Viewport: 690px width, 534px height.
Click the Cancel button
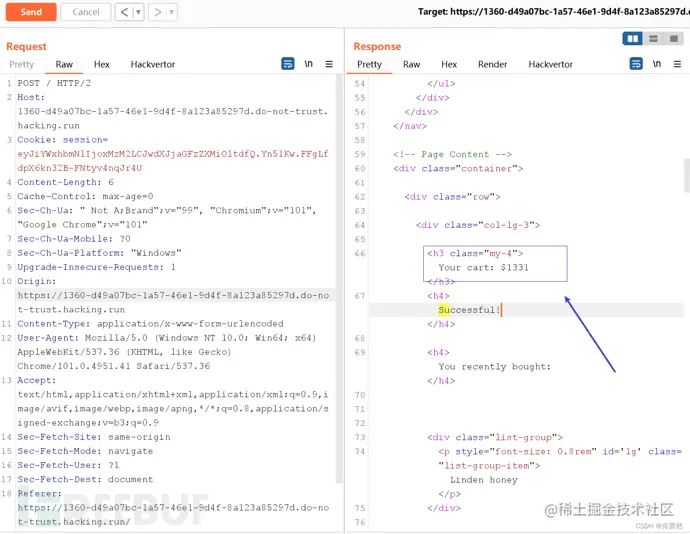coord(86,12)
